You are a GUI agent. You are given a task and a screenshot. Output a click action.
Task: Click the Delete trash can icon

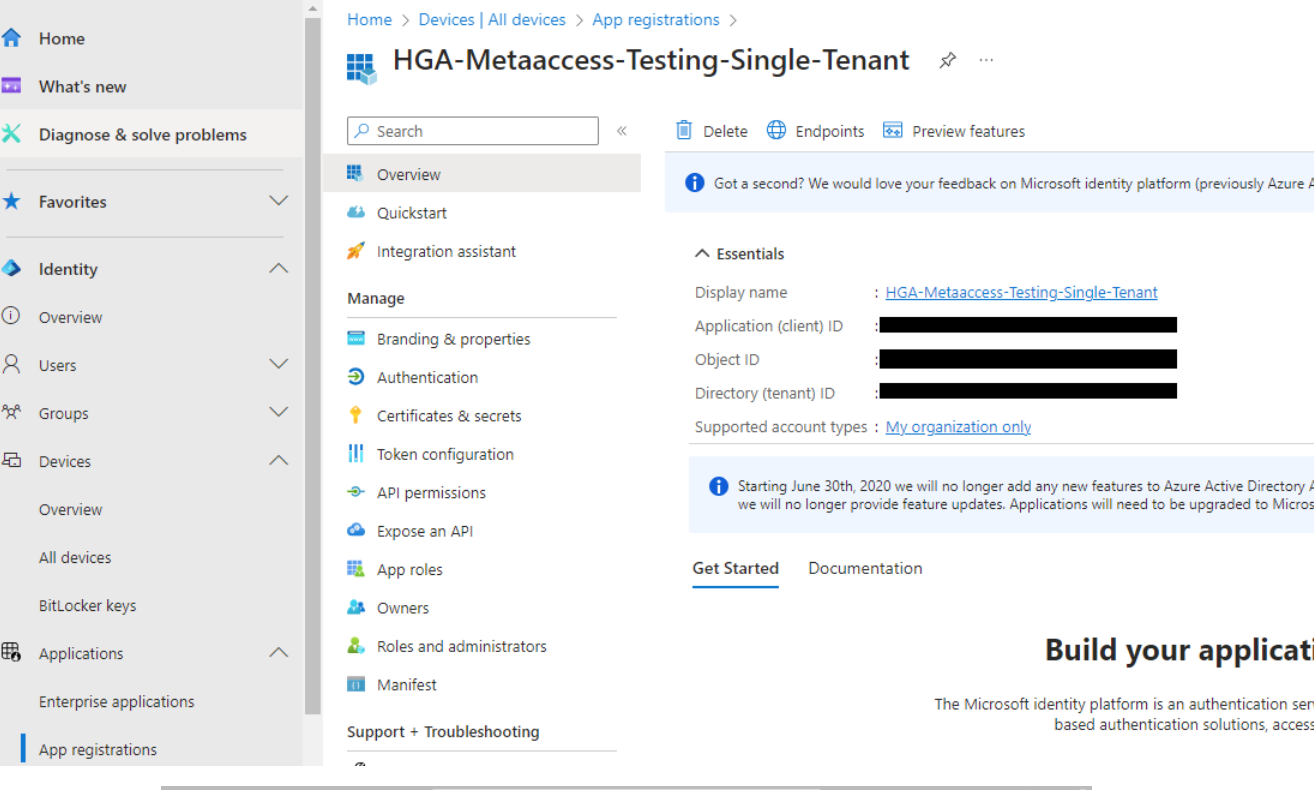tap(684, 130)
